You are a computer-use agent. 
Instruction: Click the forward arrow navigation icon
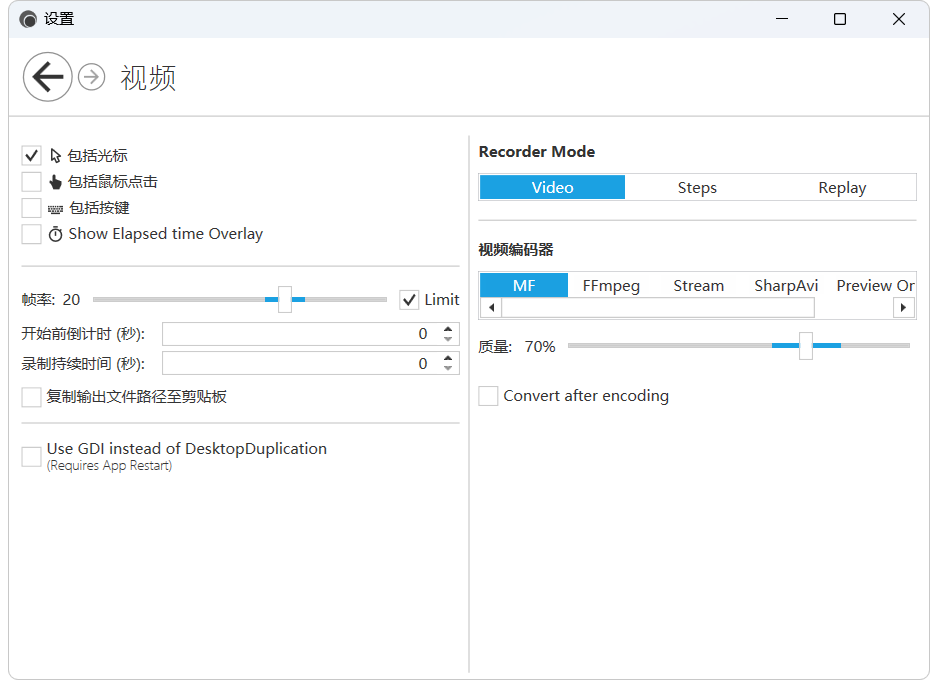pyautogui.click(x=91, y=76)
